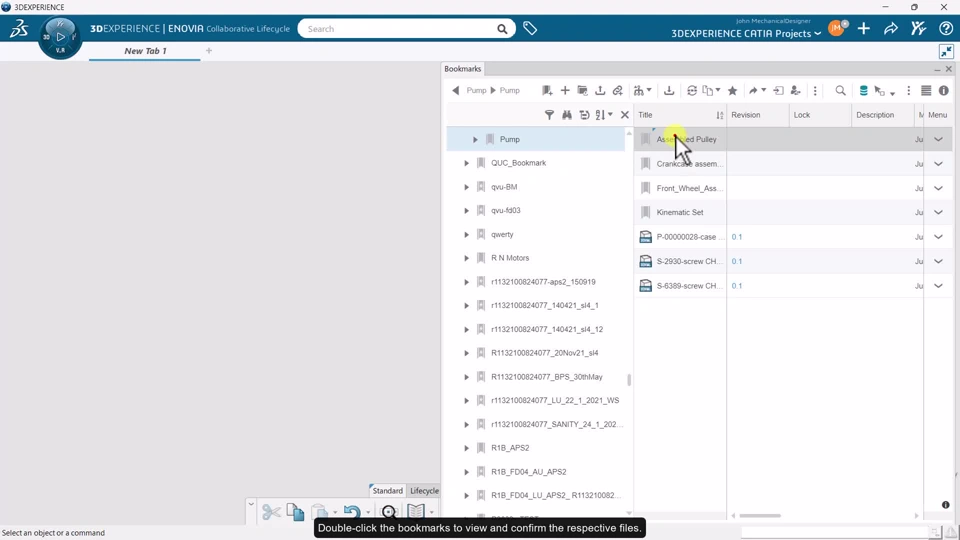
Task: Open menu chevron for S-6389-screw row
Action: coord(938,286)
